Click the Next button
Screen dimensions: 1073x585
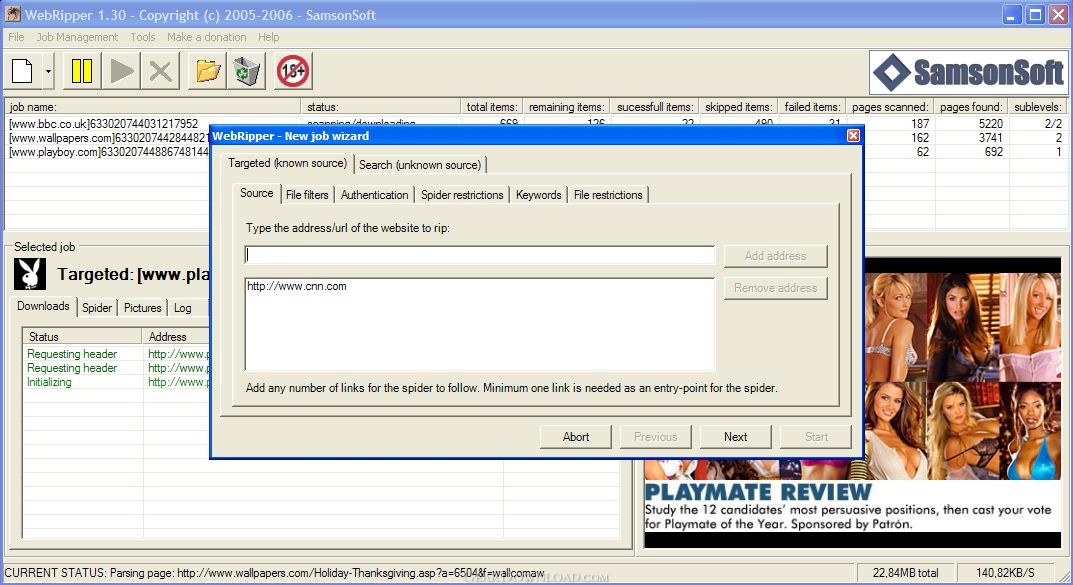[x=736, y=437]
